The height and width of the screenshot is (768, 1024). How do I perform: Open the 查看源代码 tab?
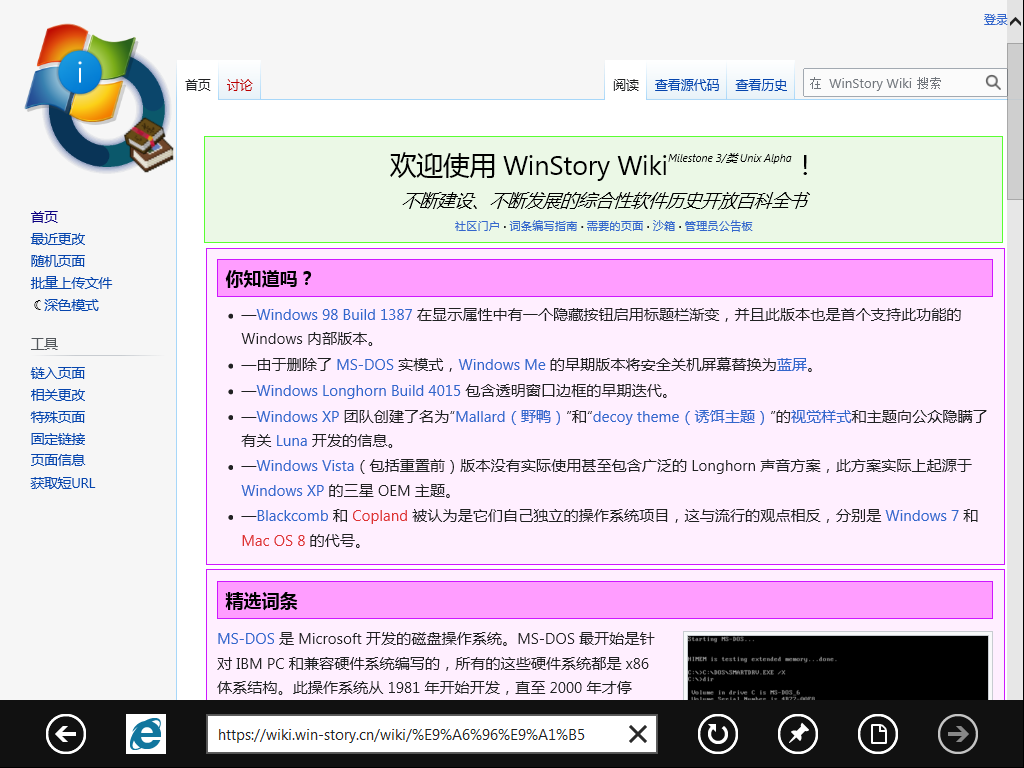click(686, 85)
